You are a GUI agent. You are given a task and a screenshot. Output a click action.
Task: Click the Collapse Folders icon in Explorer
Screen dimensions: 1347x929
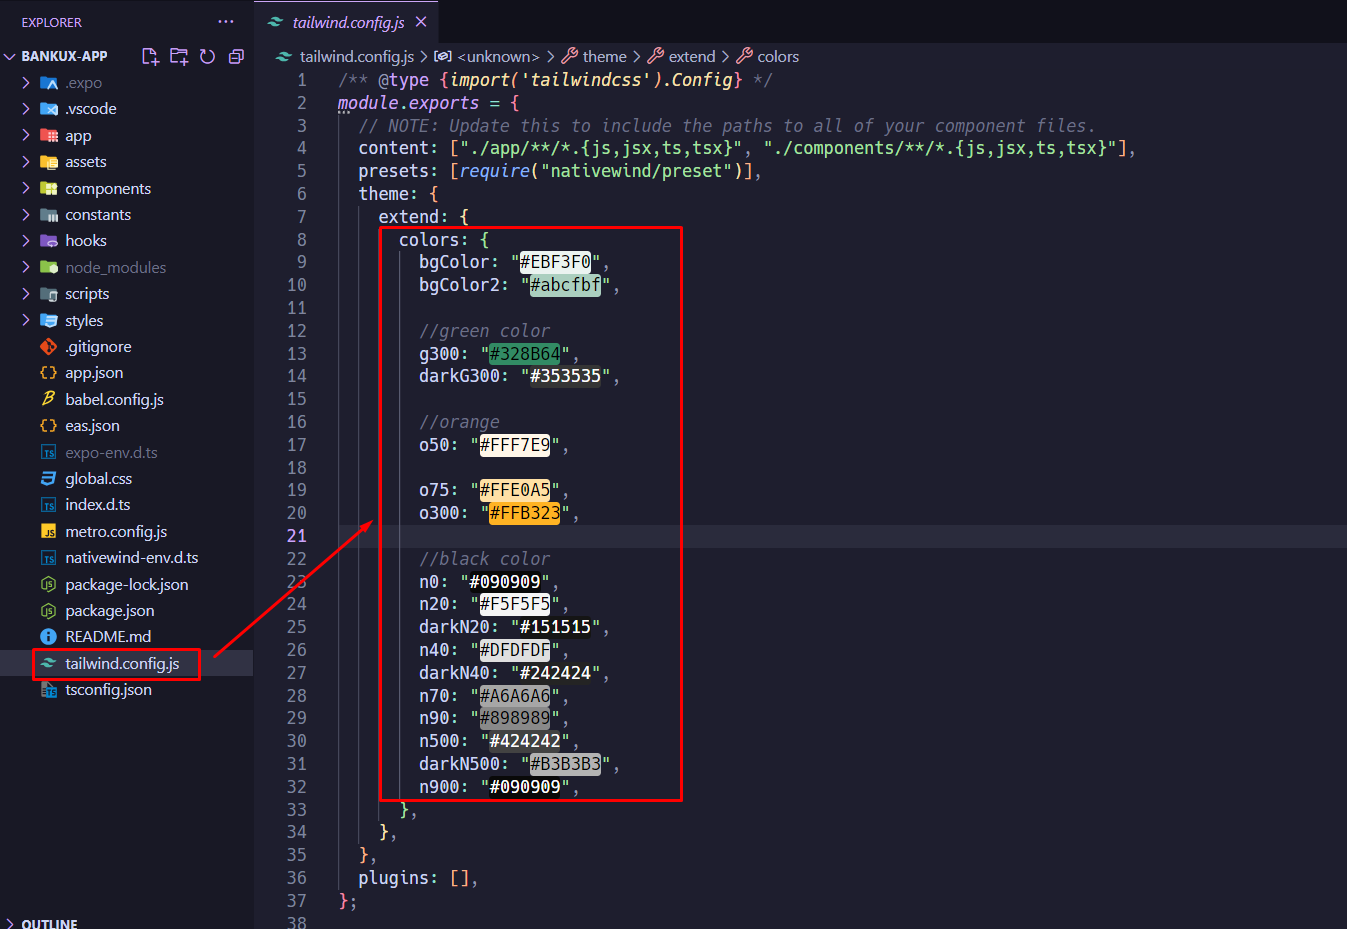(236, 56)
